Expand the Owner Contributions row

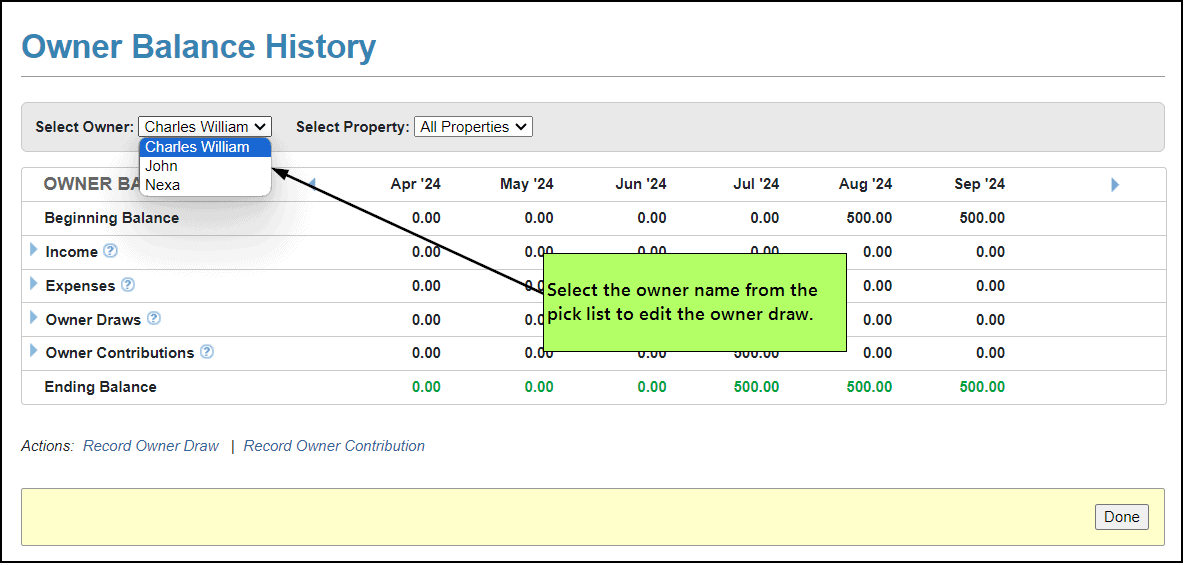click(34, 351)
